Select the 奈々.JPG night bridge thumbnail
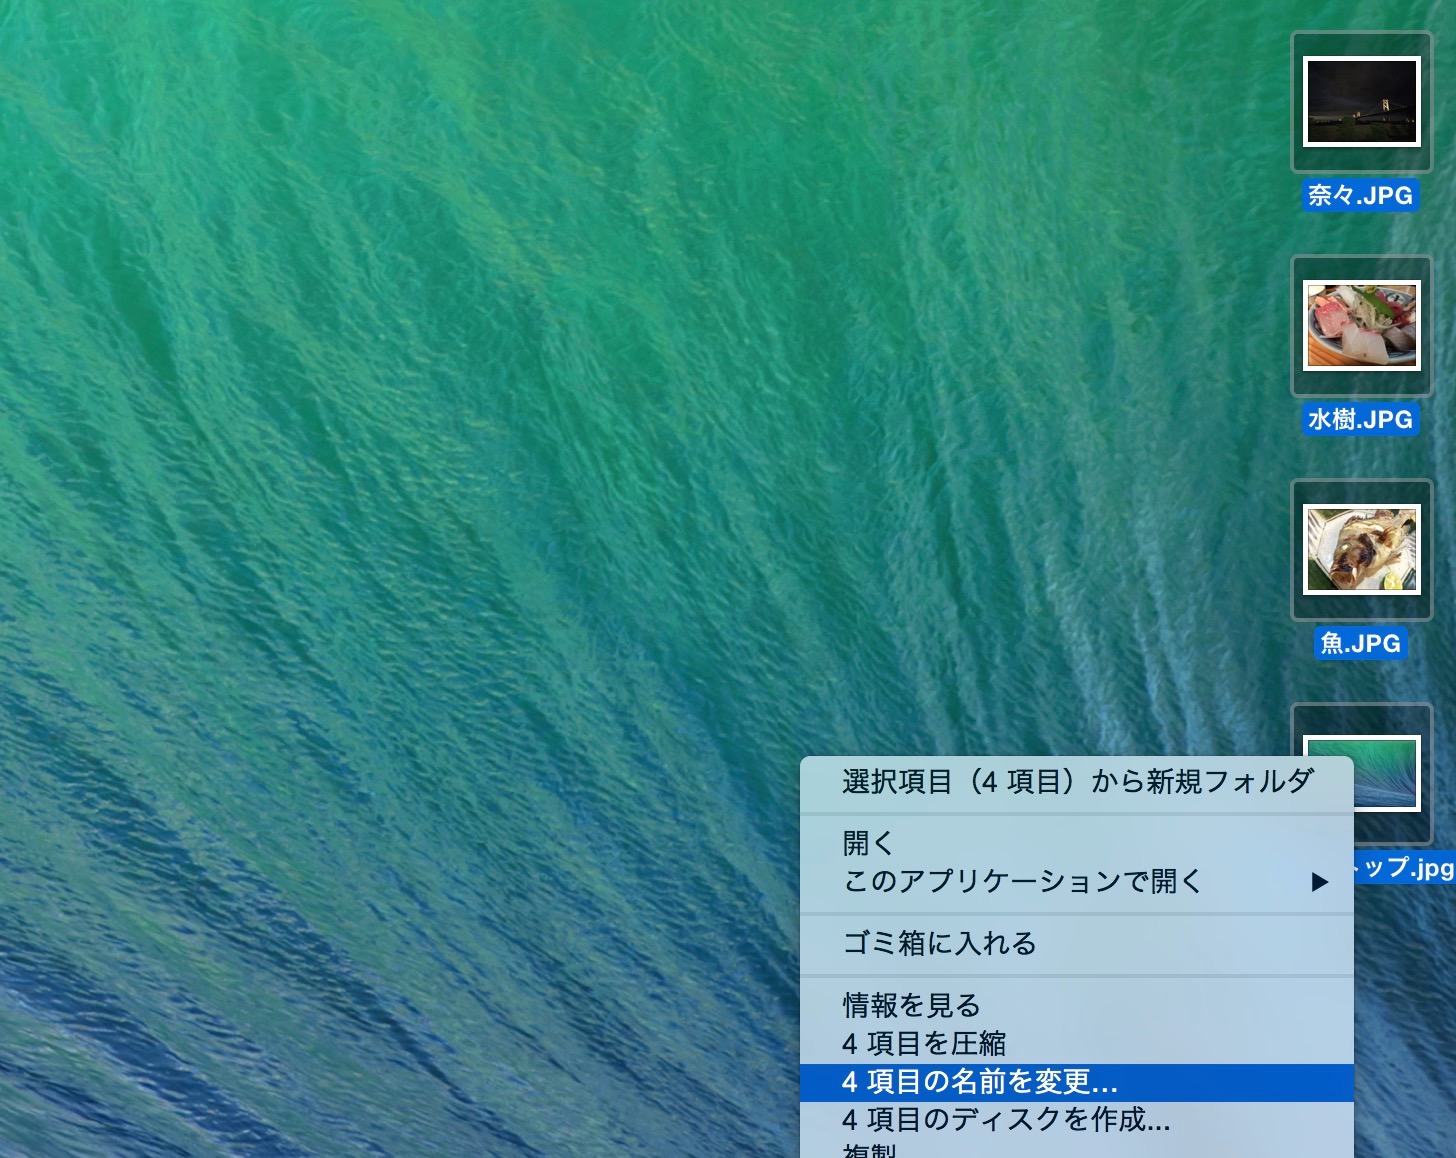The width and height of the screenshot is (1456, 1158). [1362, 102]
